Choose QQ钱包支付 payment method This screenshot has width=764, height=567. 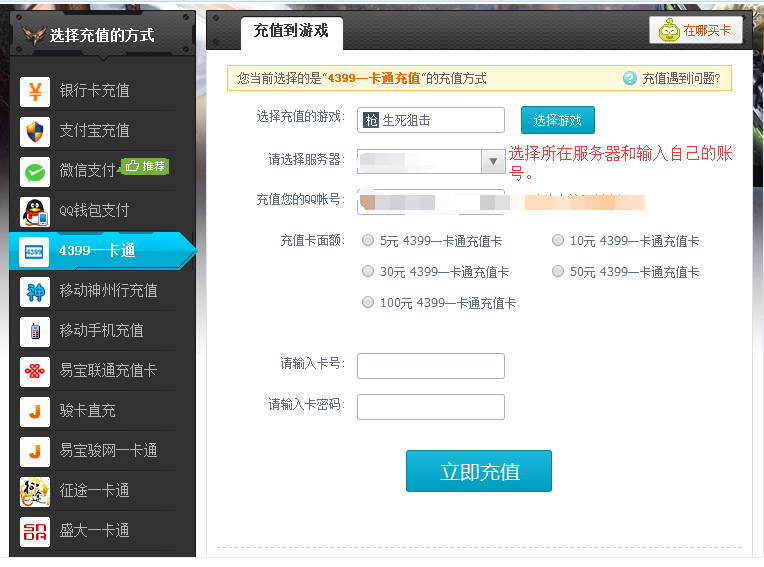102,211
